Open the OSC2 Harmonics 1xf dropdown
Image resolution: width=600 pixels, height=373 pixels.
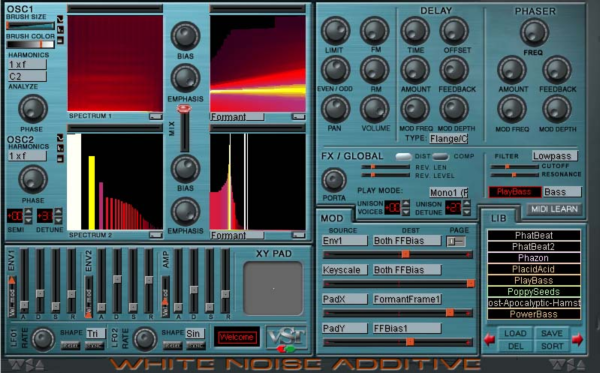click(27, 156)
